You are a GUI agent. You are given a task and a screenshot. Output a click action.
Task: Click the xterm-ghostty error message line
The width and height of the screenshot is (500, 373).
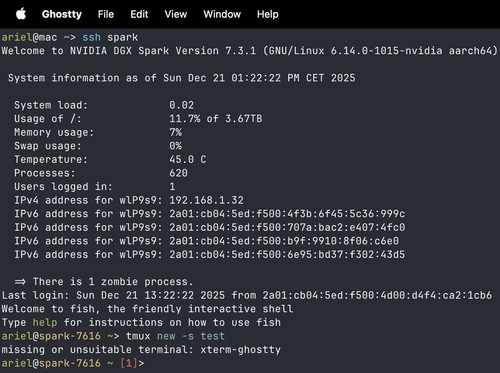pyautogui.click(x=141, y=349)
